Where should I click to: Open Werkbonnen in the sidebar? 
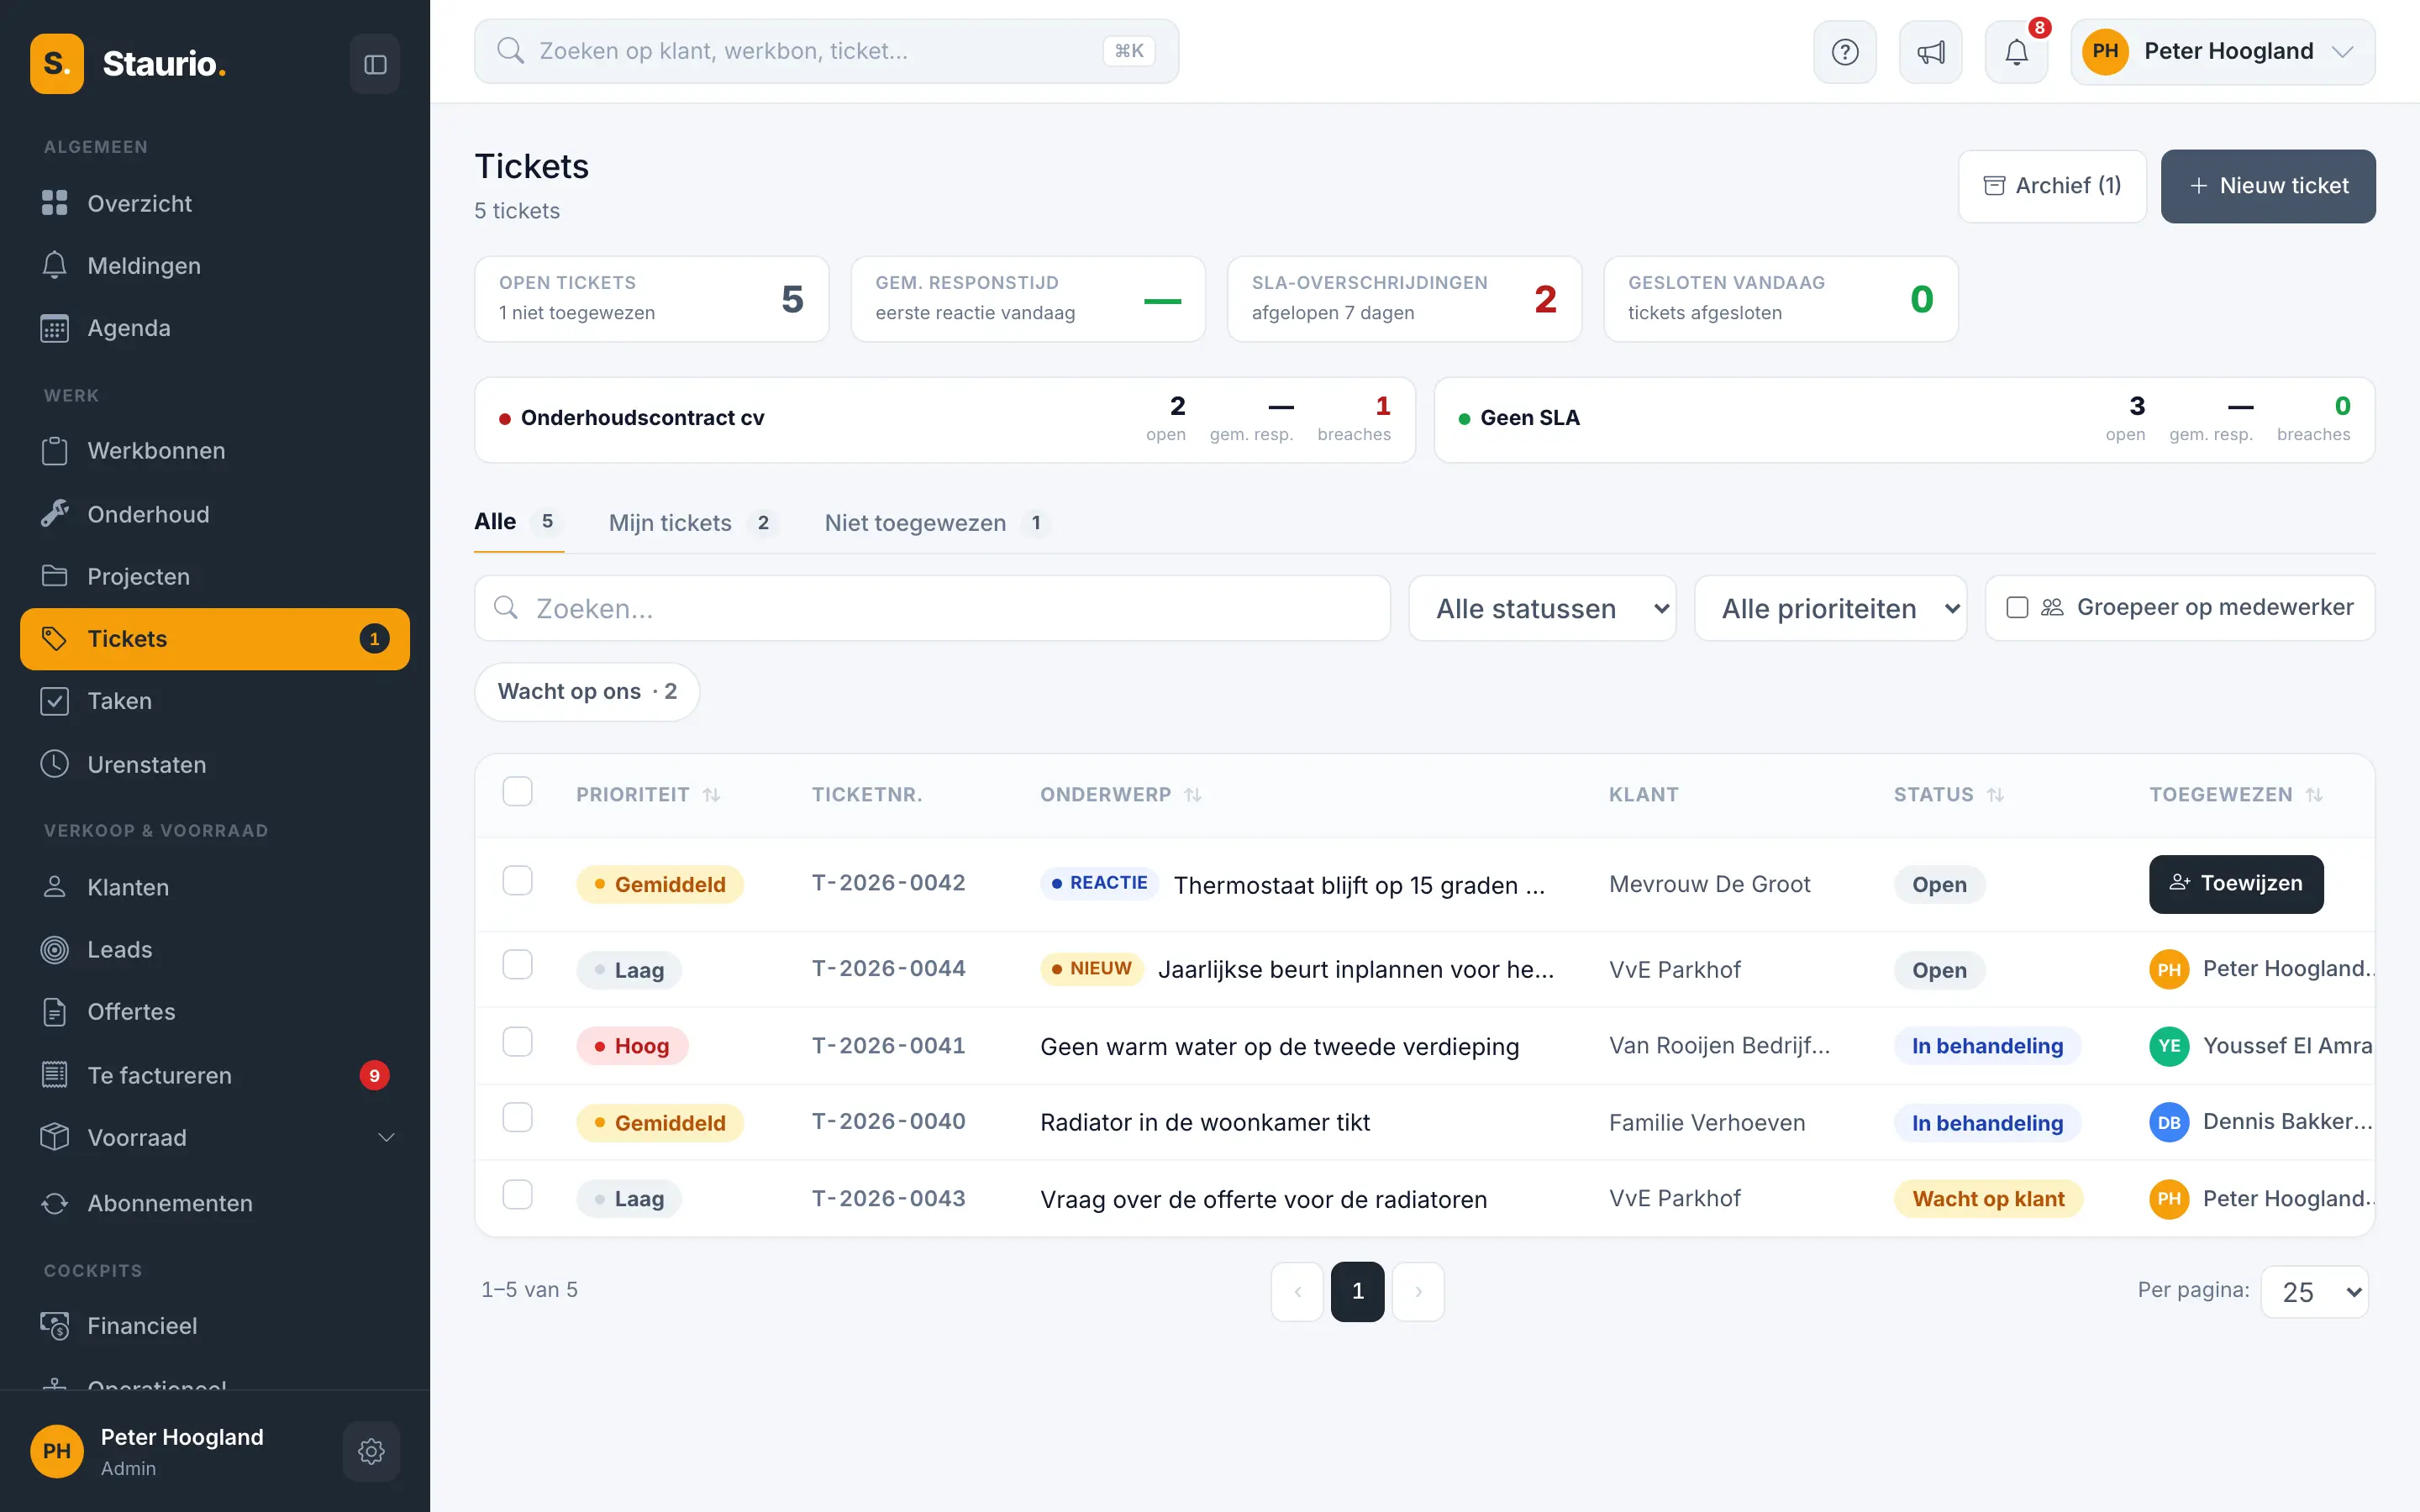coord(215,451)
